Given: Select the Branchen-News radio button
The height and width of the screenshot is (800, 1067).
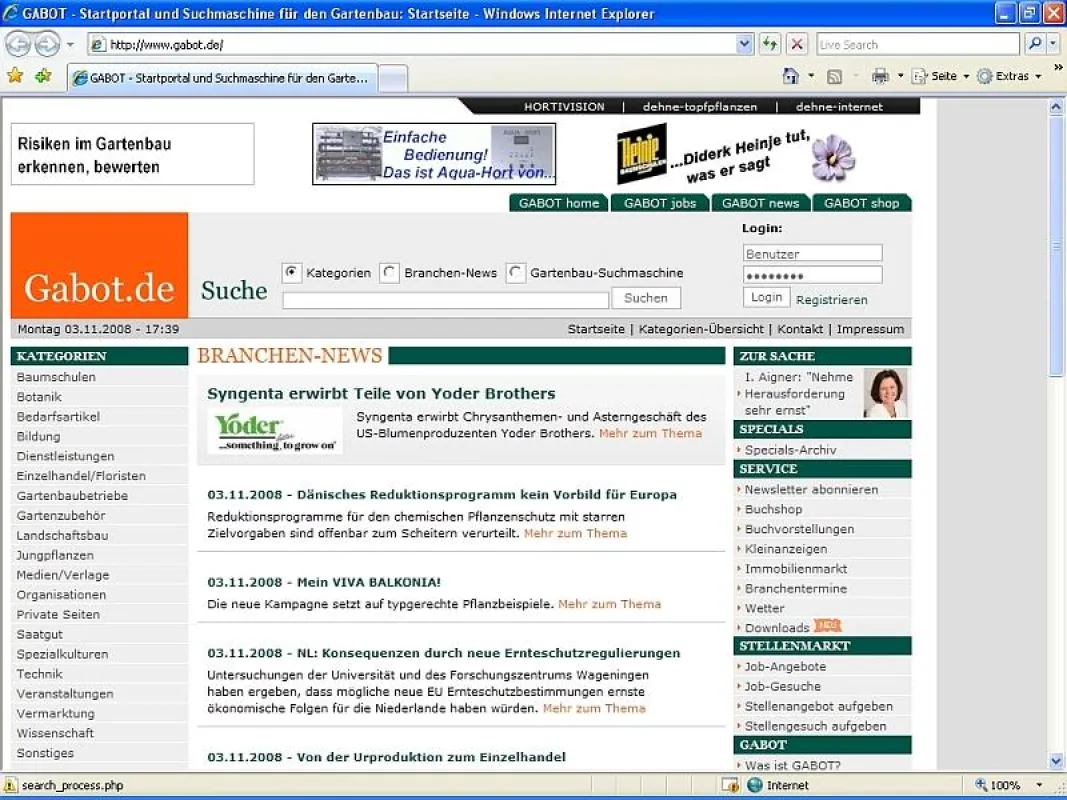Looking at the screenshot, I should click(389, 273).
